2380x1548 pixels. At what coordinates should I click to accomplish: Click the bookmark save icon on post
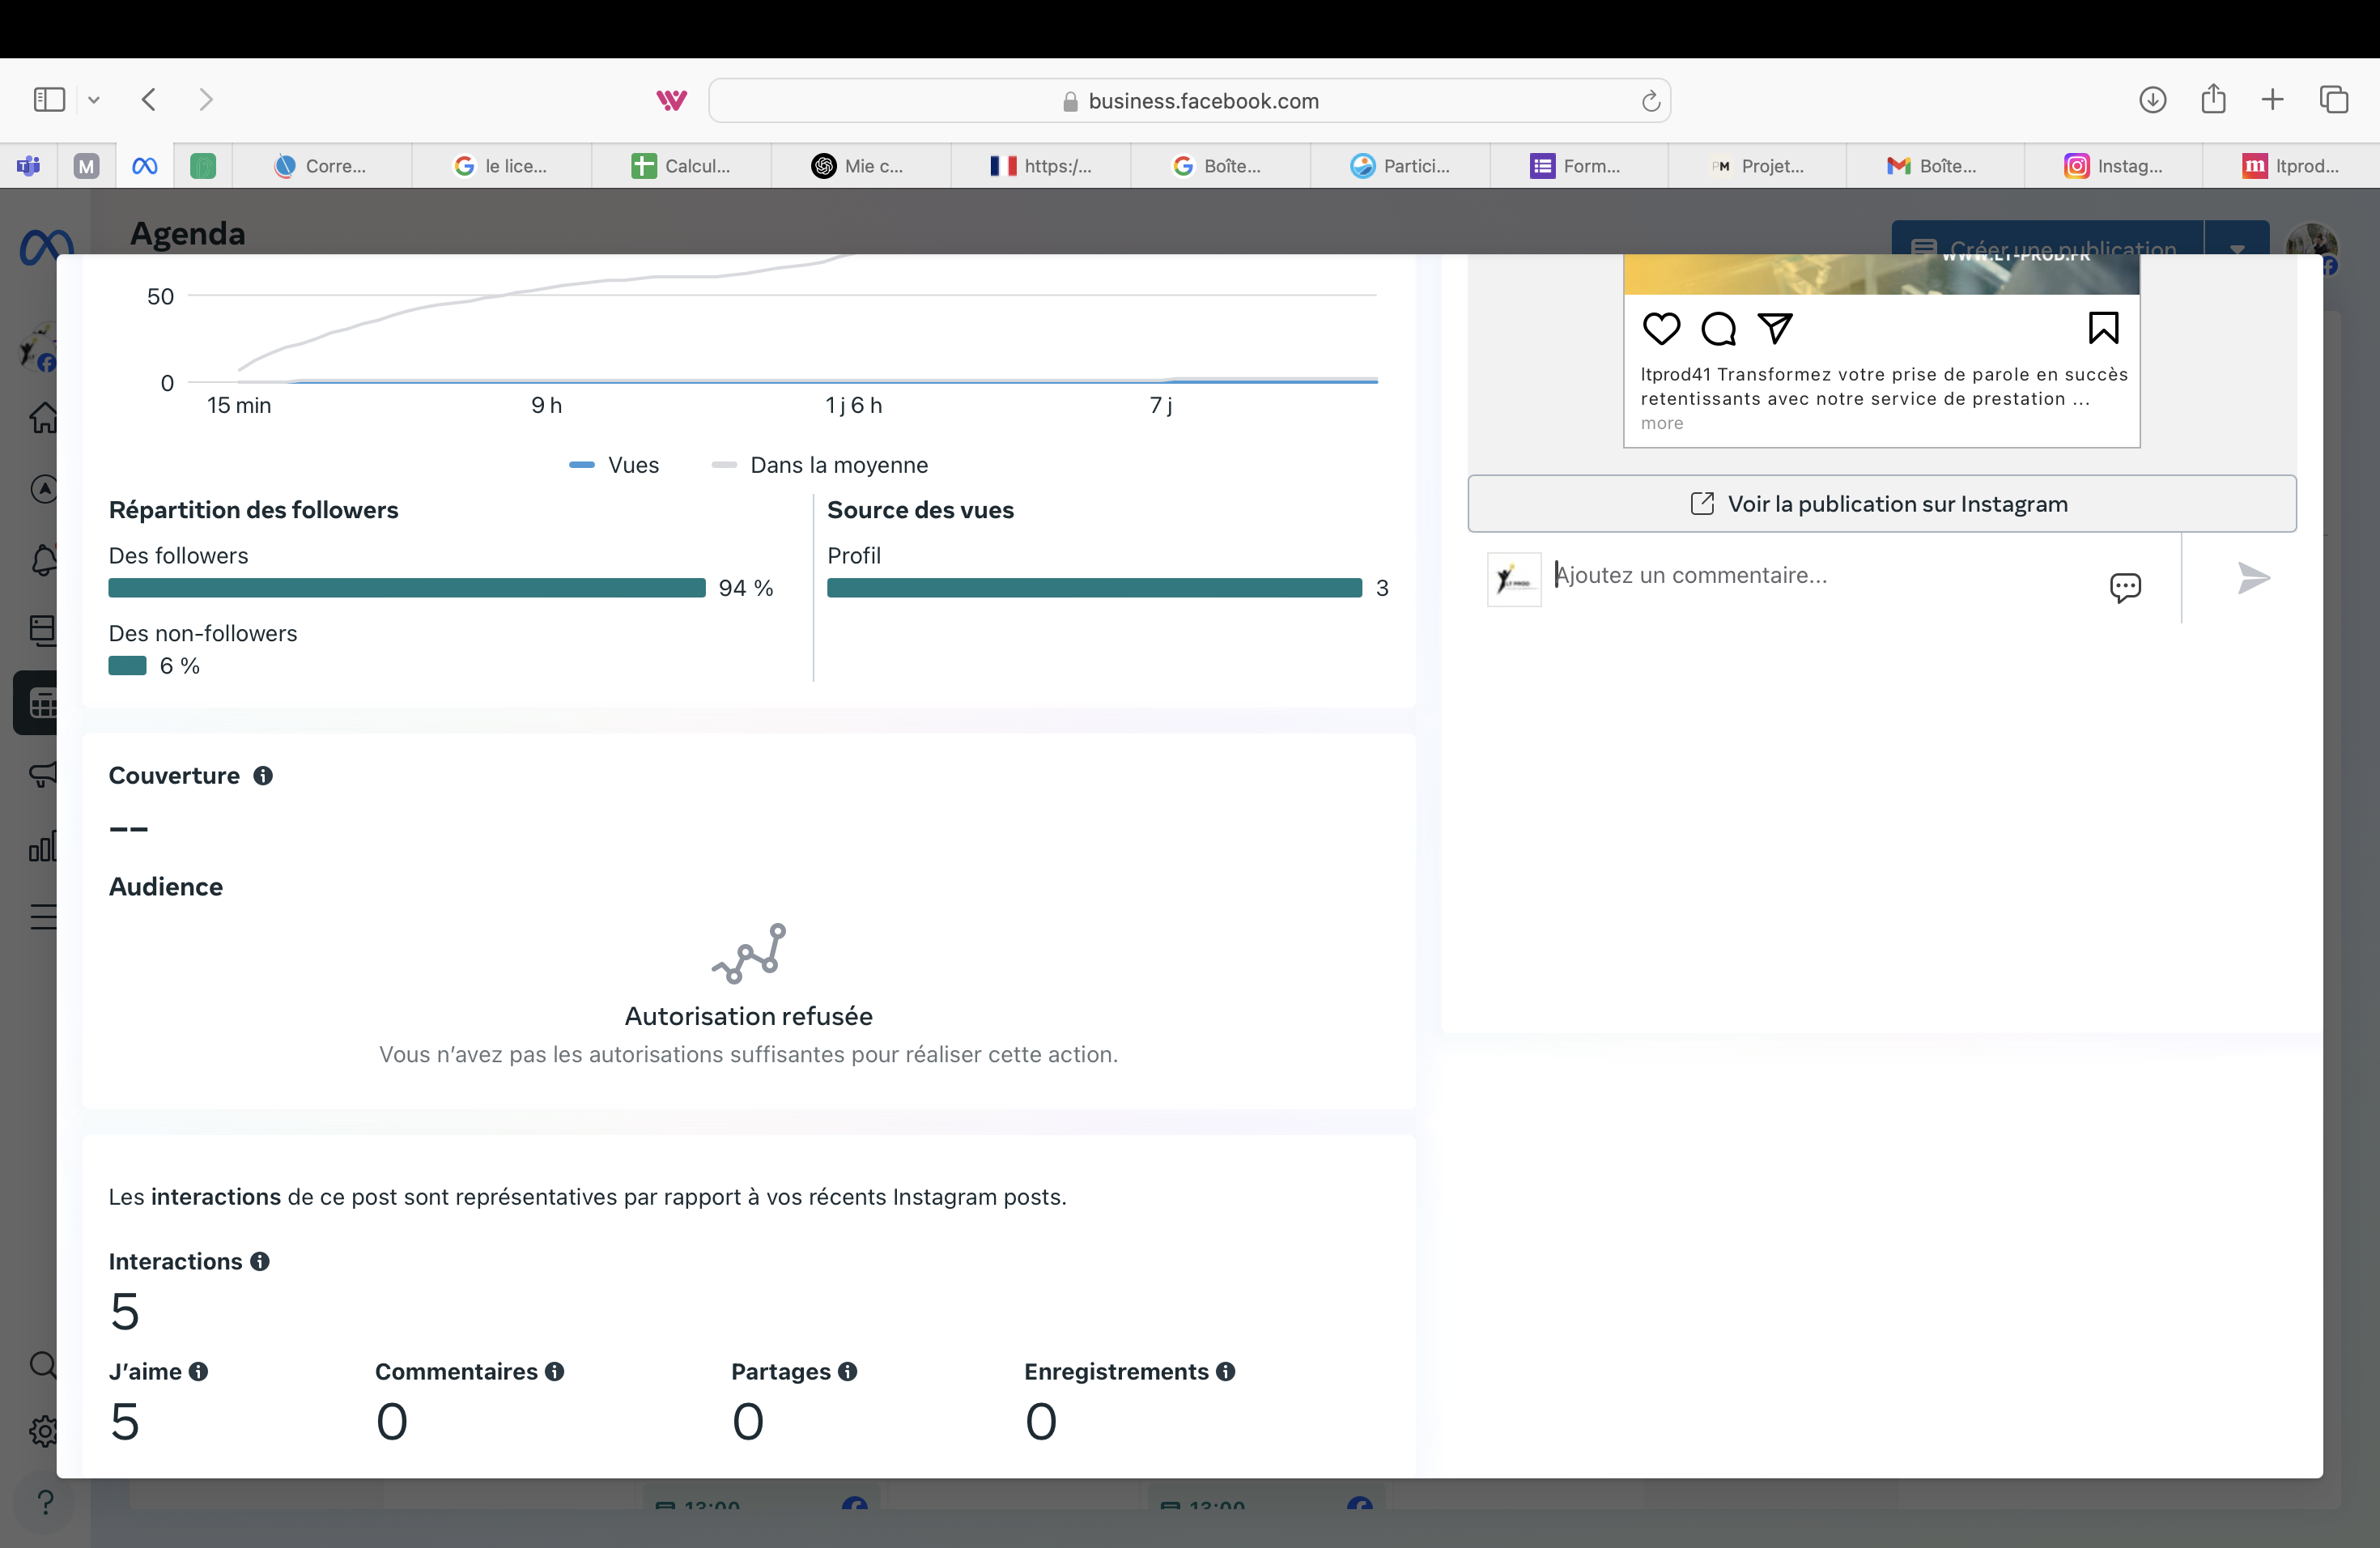coord(2103,328)
